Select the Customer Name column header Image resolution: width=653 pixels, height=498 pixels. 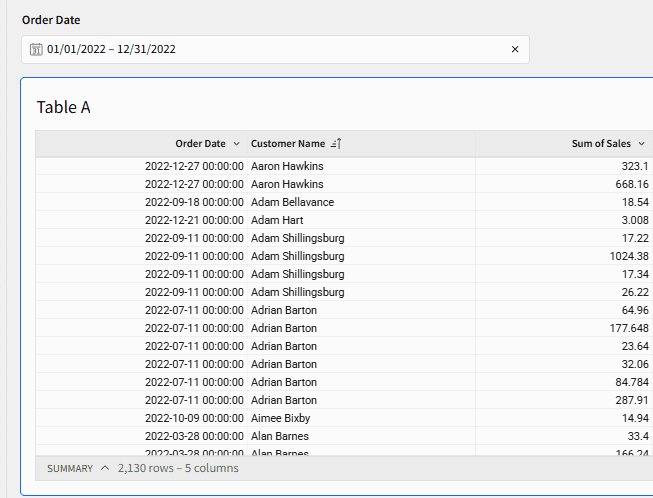(288, 144)
